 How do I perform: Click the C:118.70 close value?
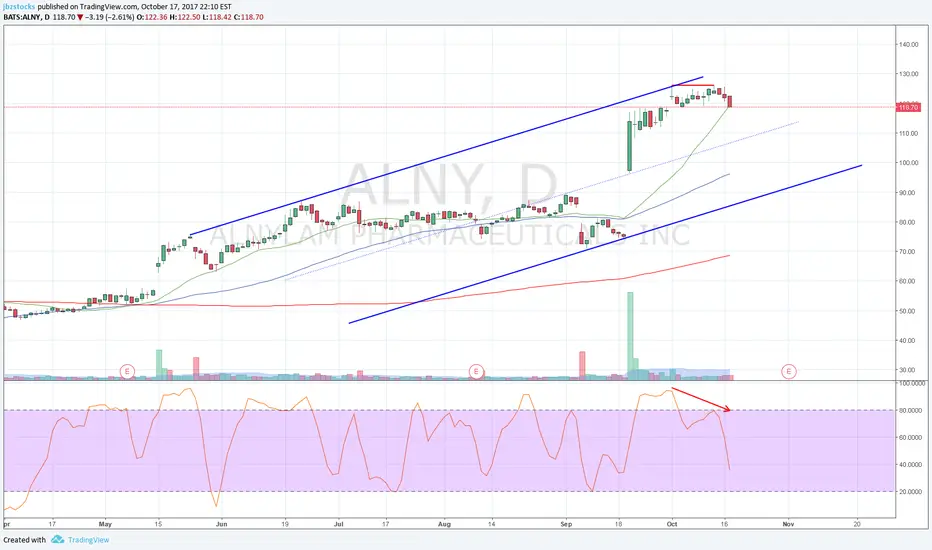(248, 17)
